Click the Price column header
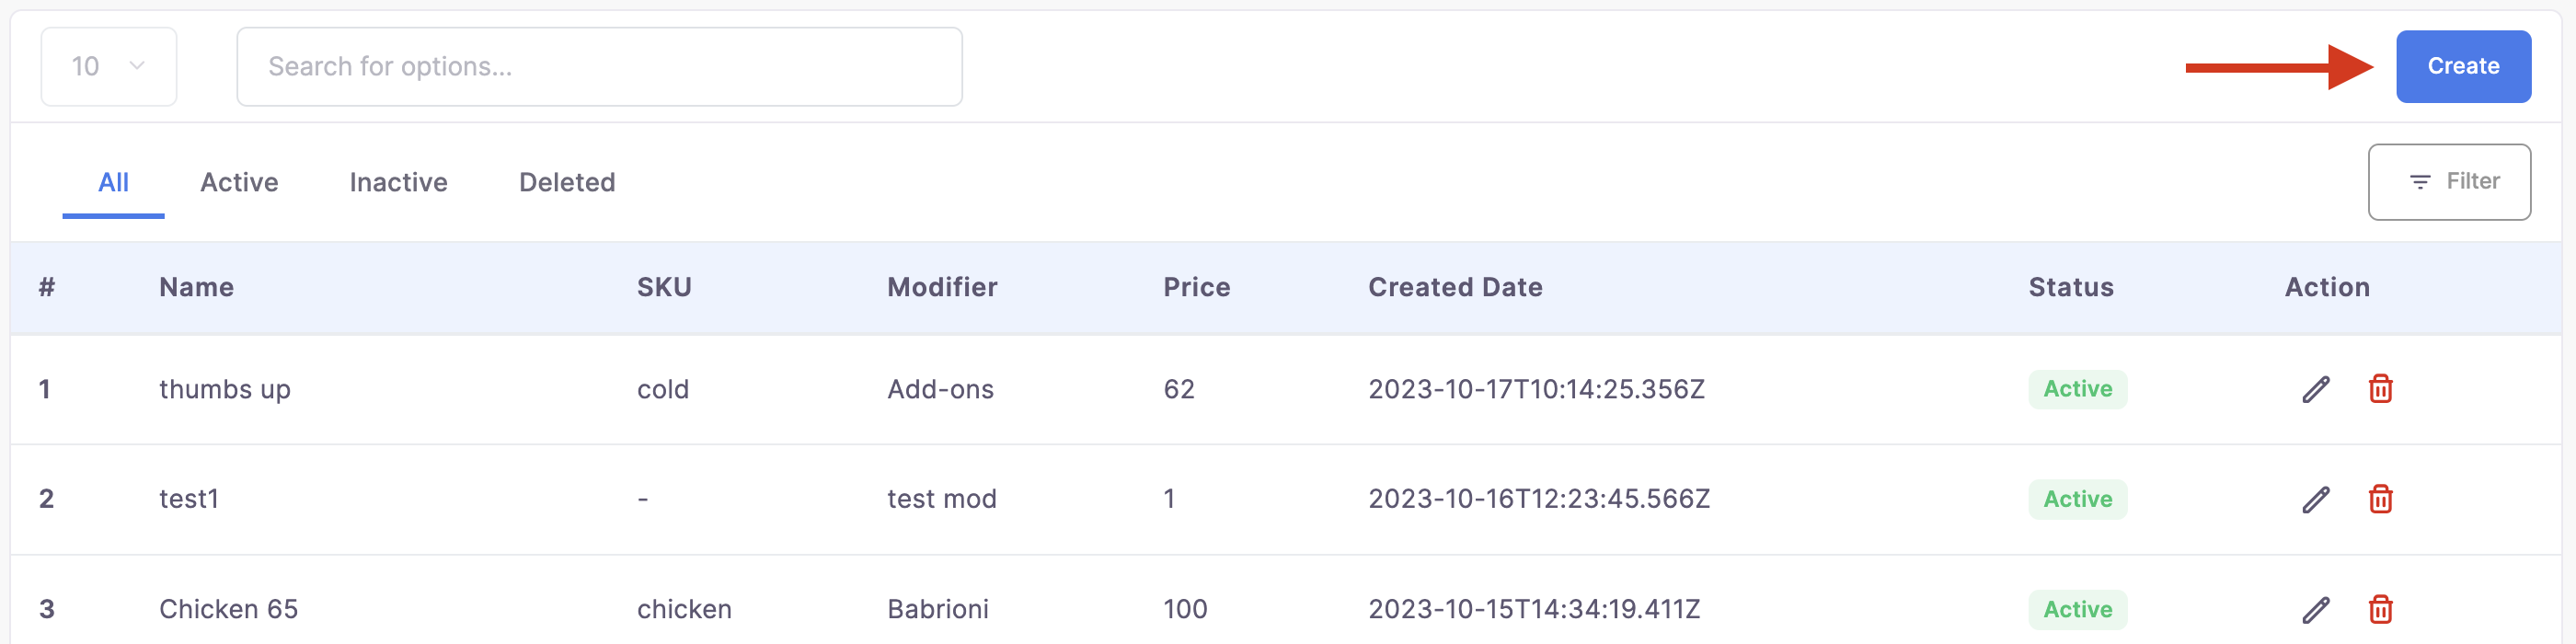2576x644 pixels. click(1196, 287)
